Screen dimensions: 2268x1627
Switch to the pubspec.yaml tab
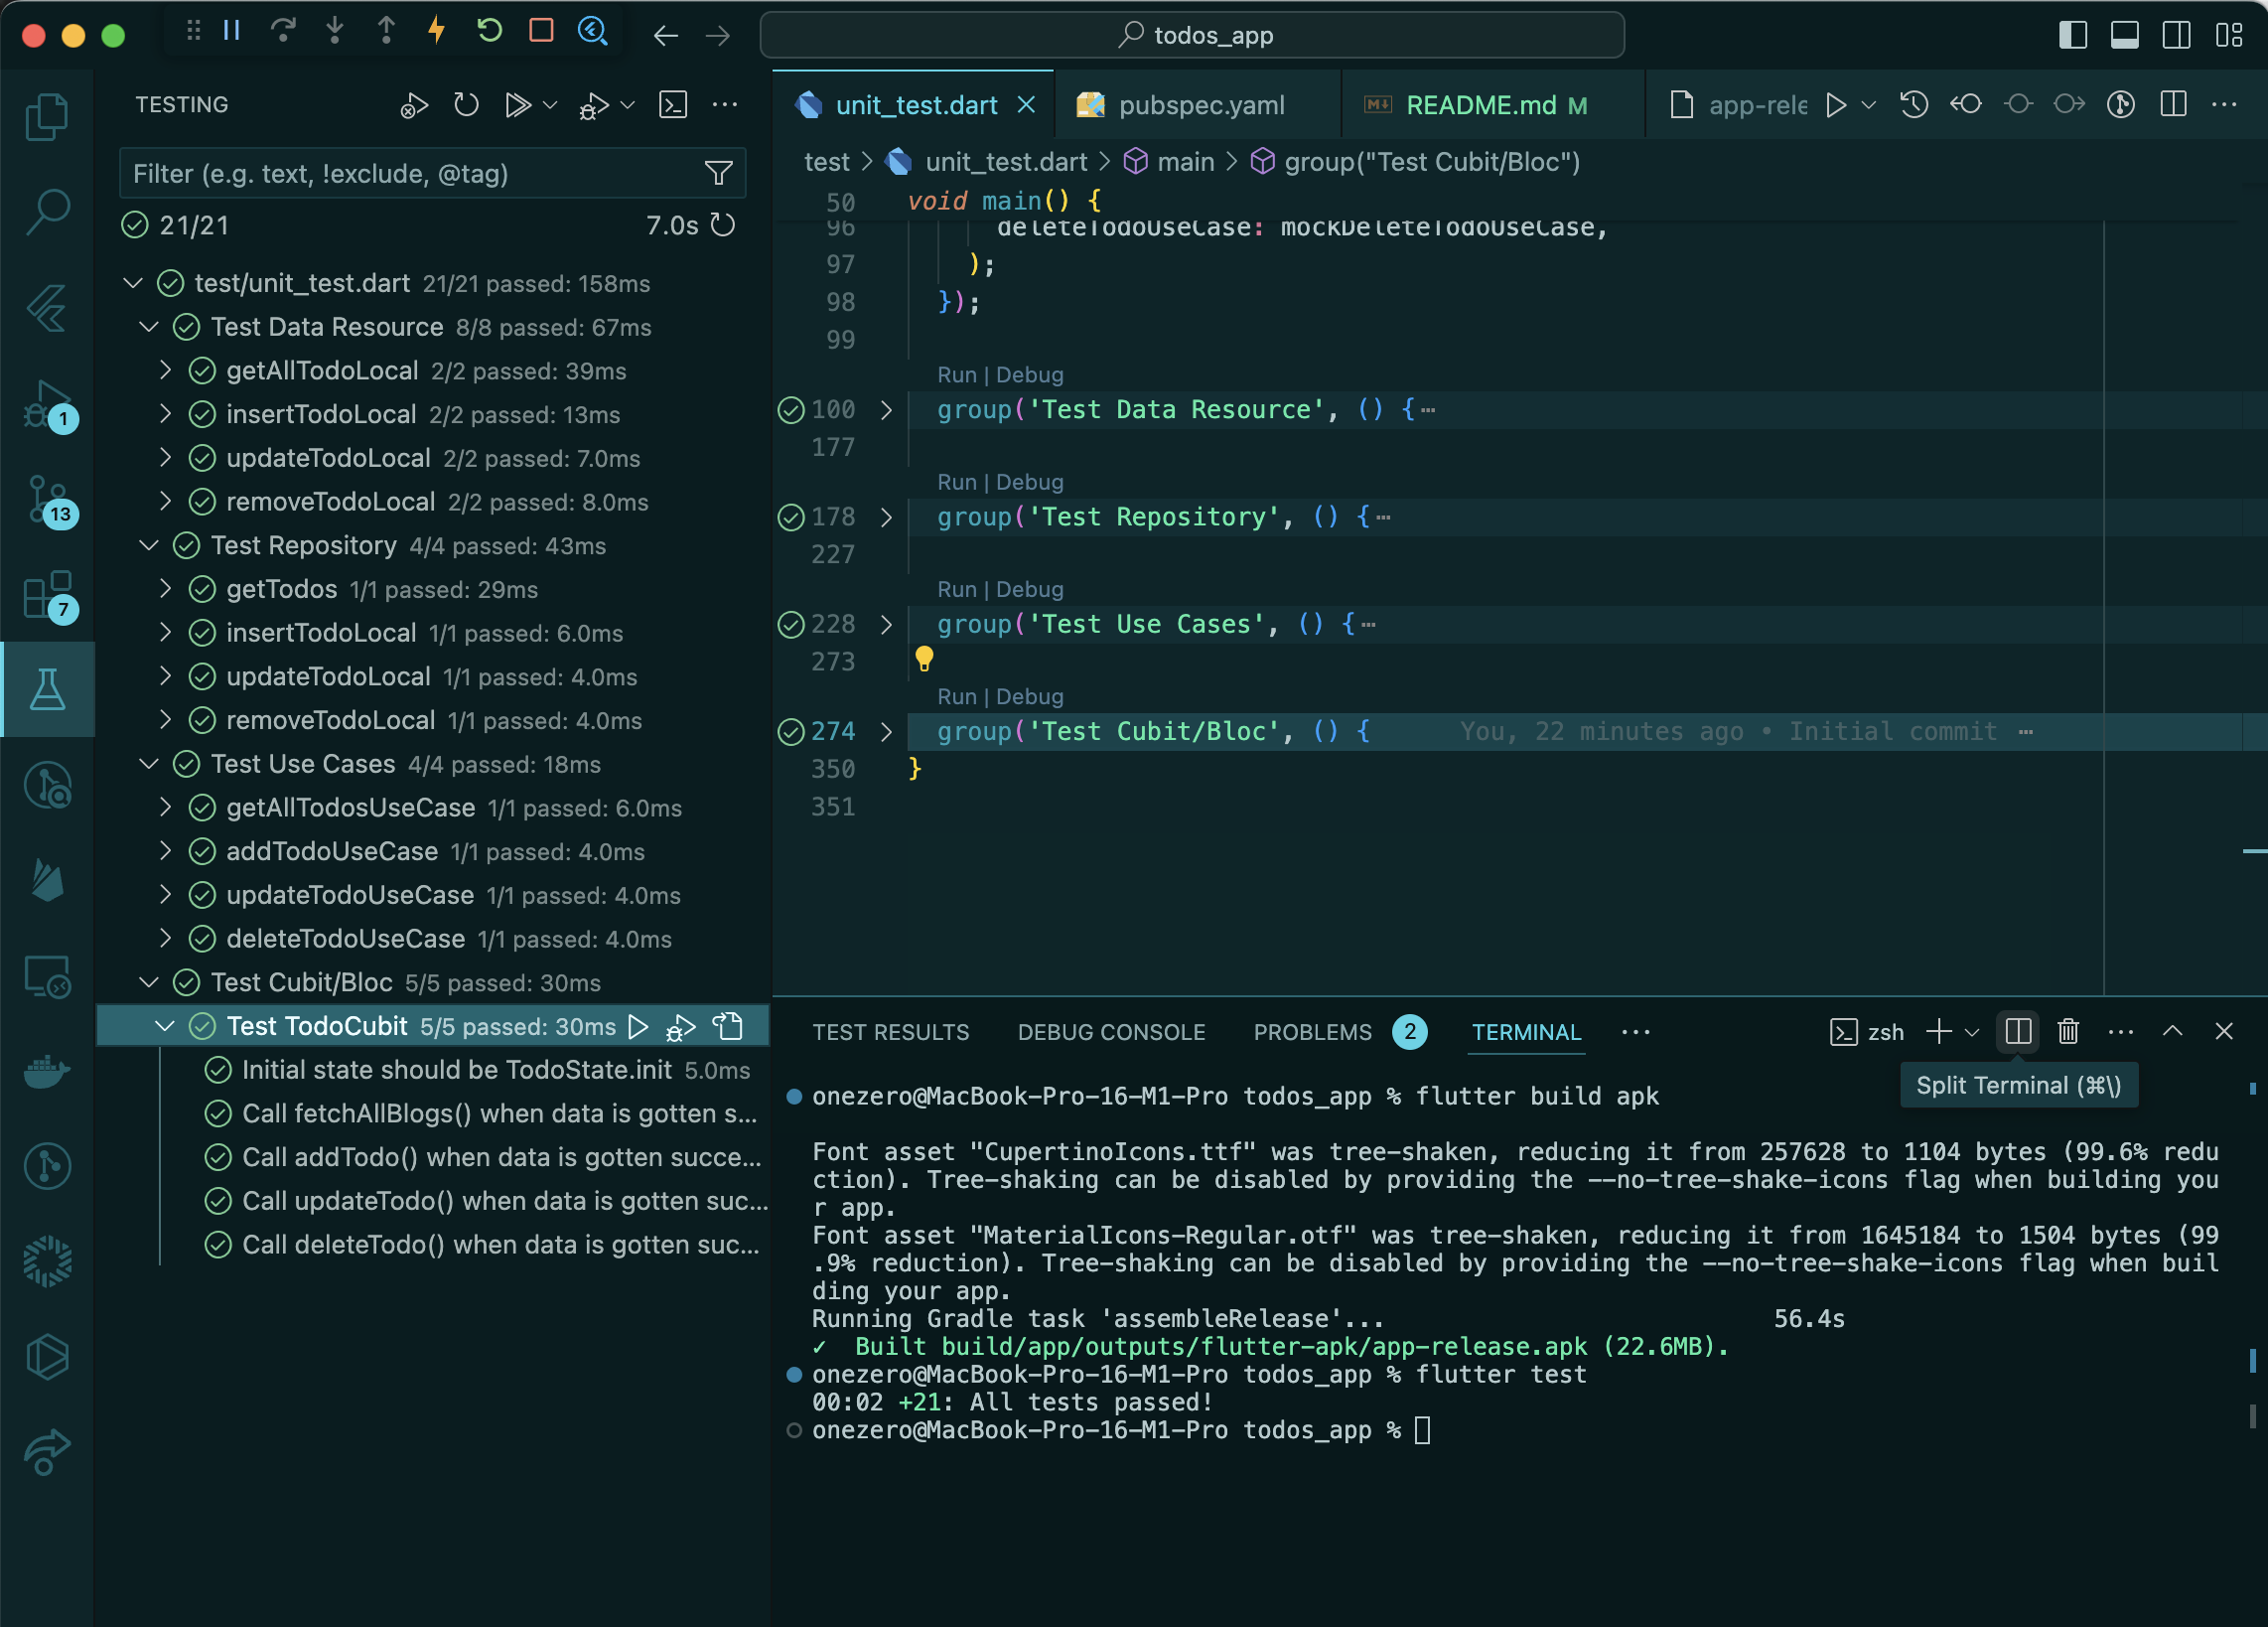click(x=1200, y=105)
